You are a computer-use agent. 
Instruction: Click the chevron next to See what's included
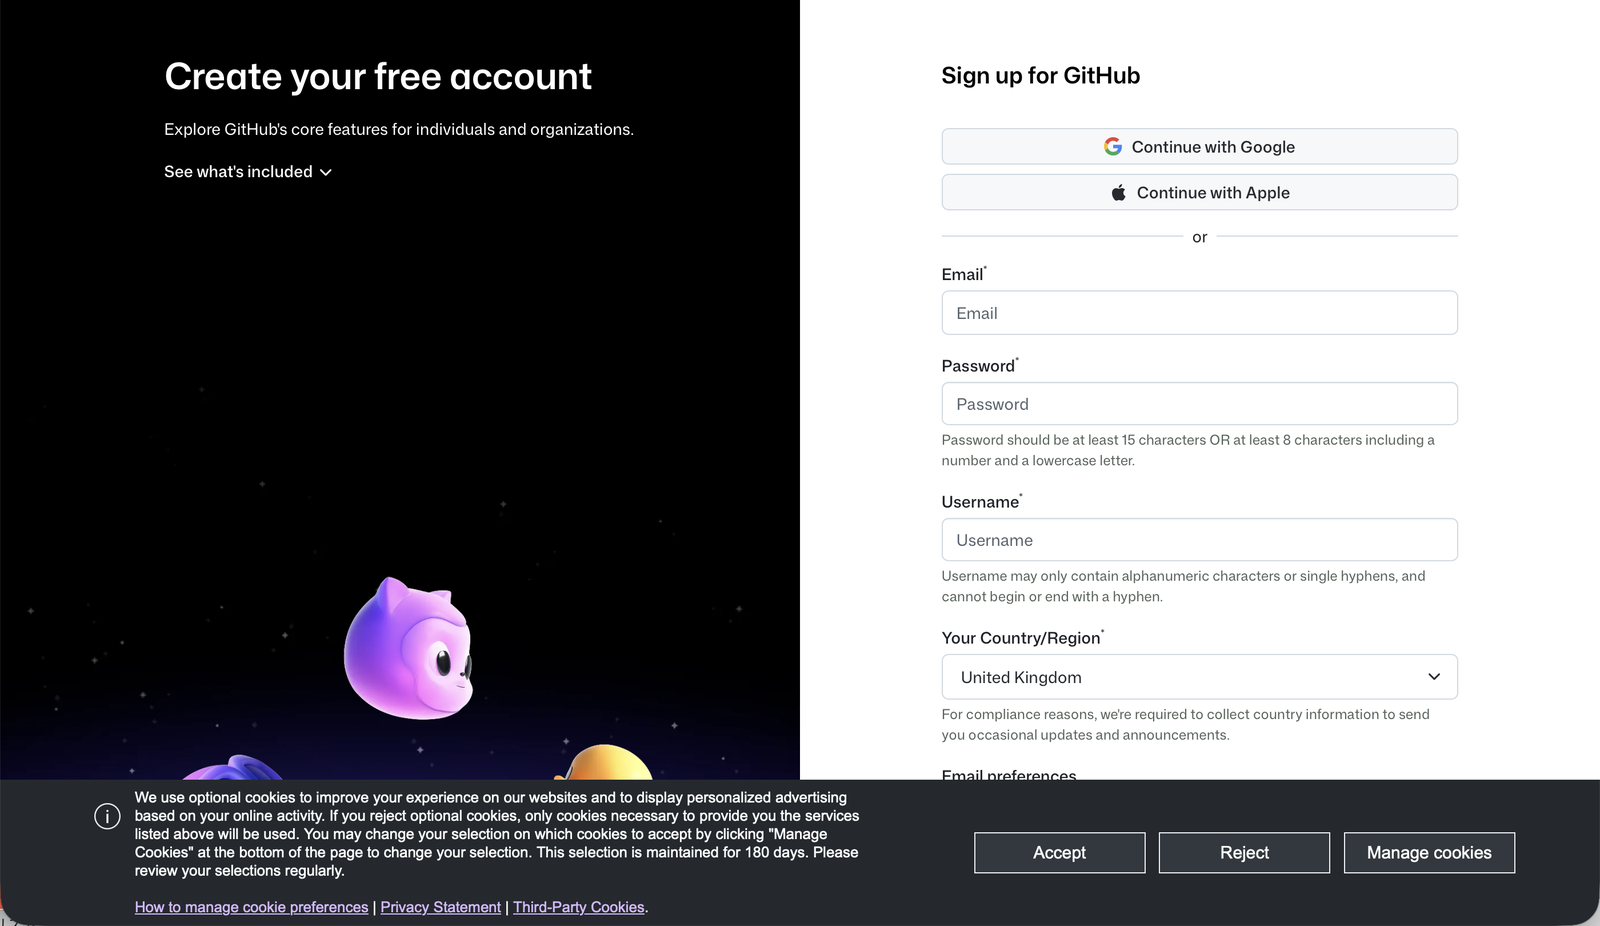(x=326, y=172)
